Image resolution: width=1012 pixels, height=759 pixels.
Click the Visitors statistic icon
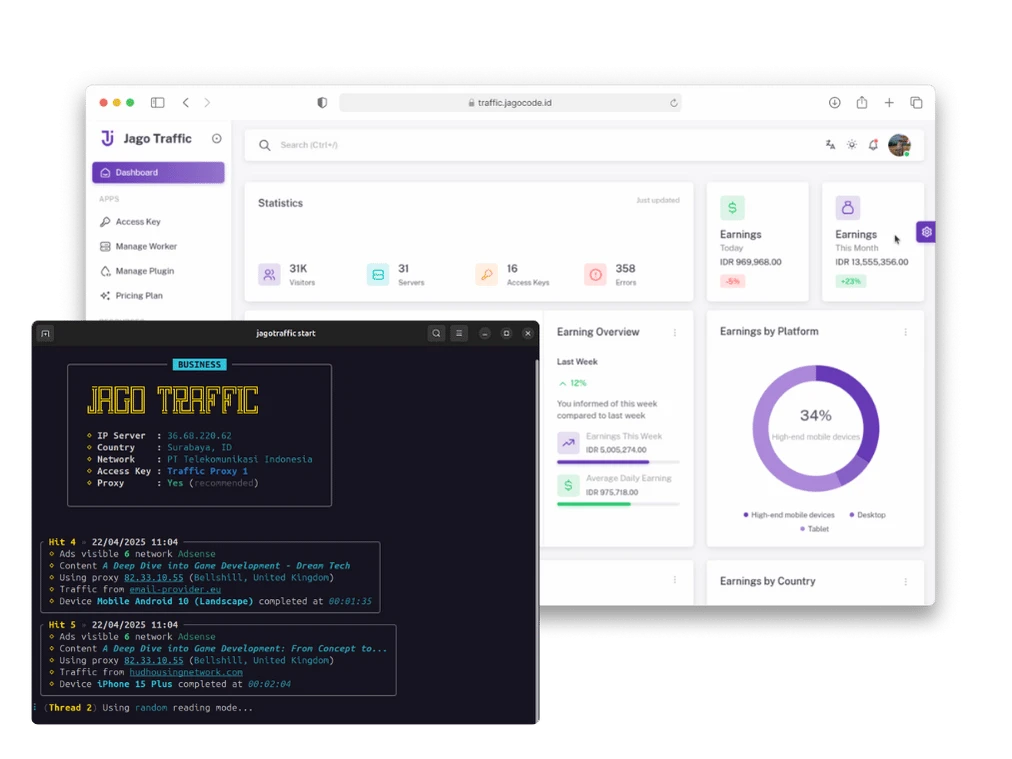tap(269, 273)
